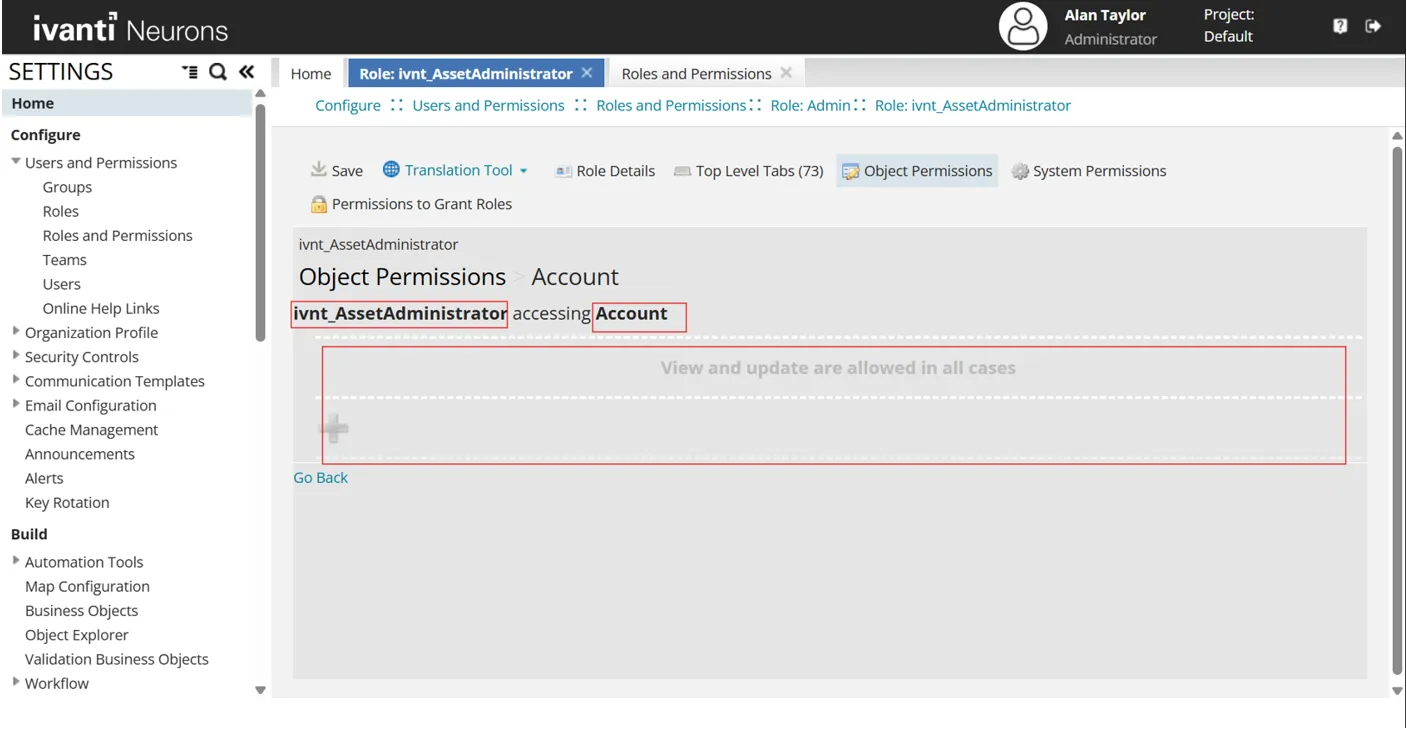Image resolution: width=1407 pixels, height=733 pixels.
Task: Open Users in the sidebar
Action: 62,284
